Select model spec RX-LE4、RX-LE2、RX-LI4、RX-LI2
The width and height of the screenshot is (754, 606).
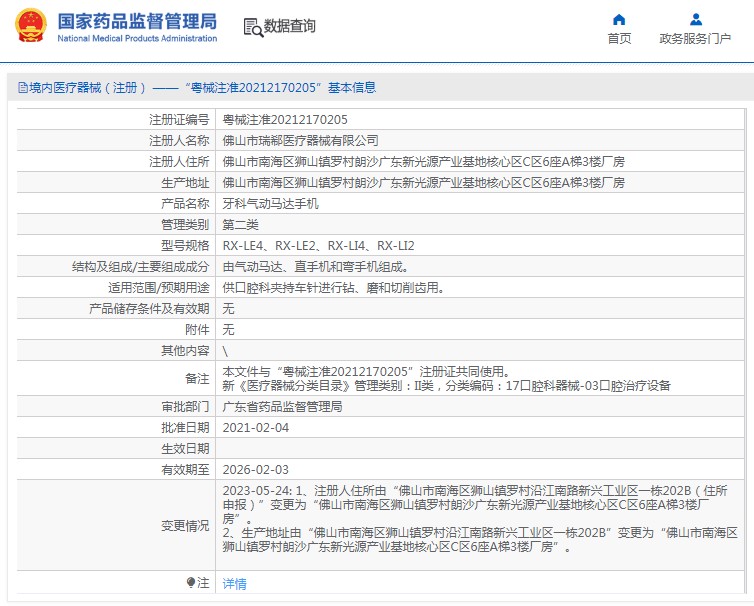click(318, 246)
